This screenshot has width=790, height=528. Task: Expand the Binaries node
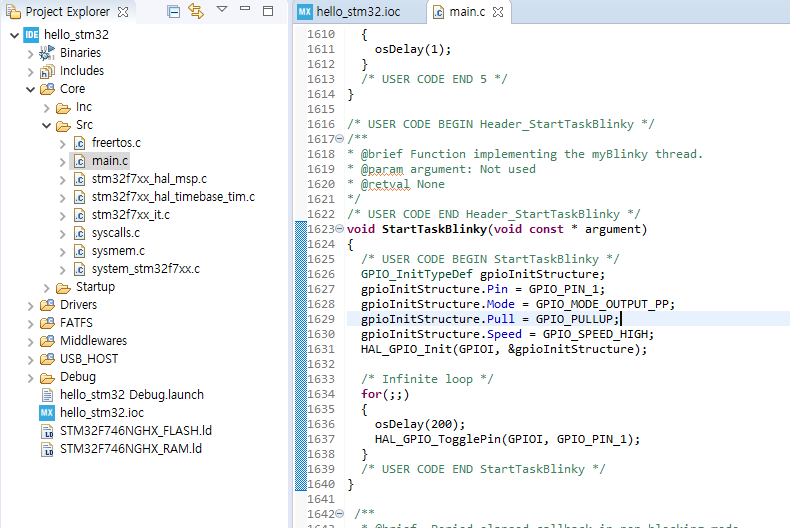click(x=30, y=53)
